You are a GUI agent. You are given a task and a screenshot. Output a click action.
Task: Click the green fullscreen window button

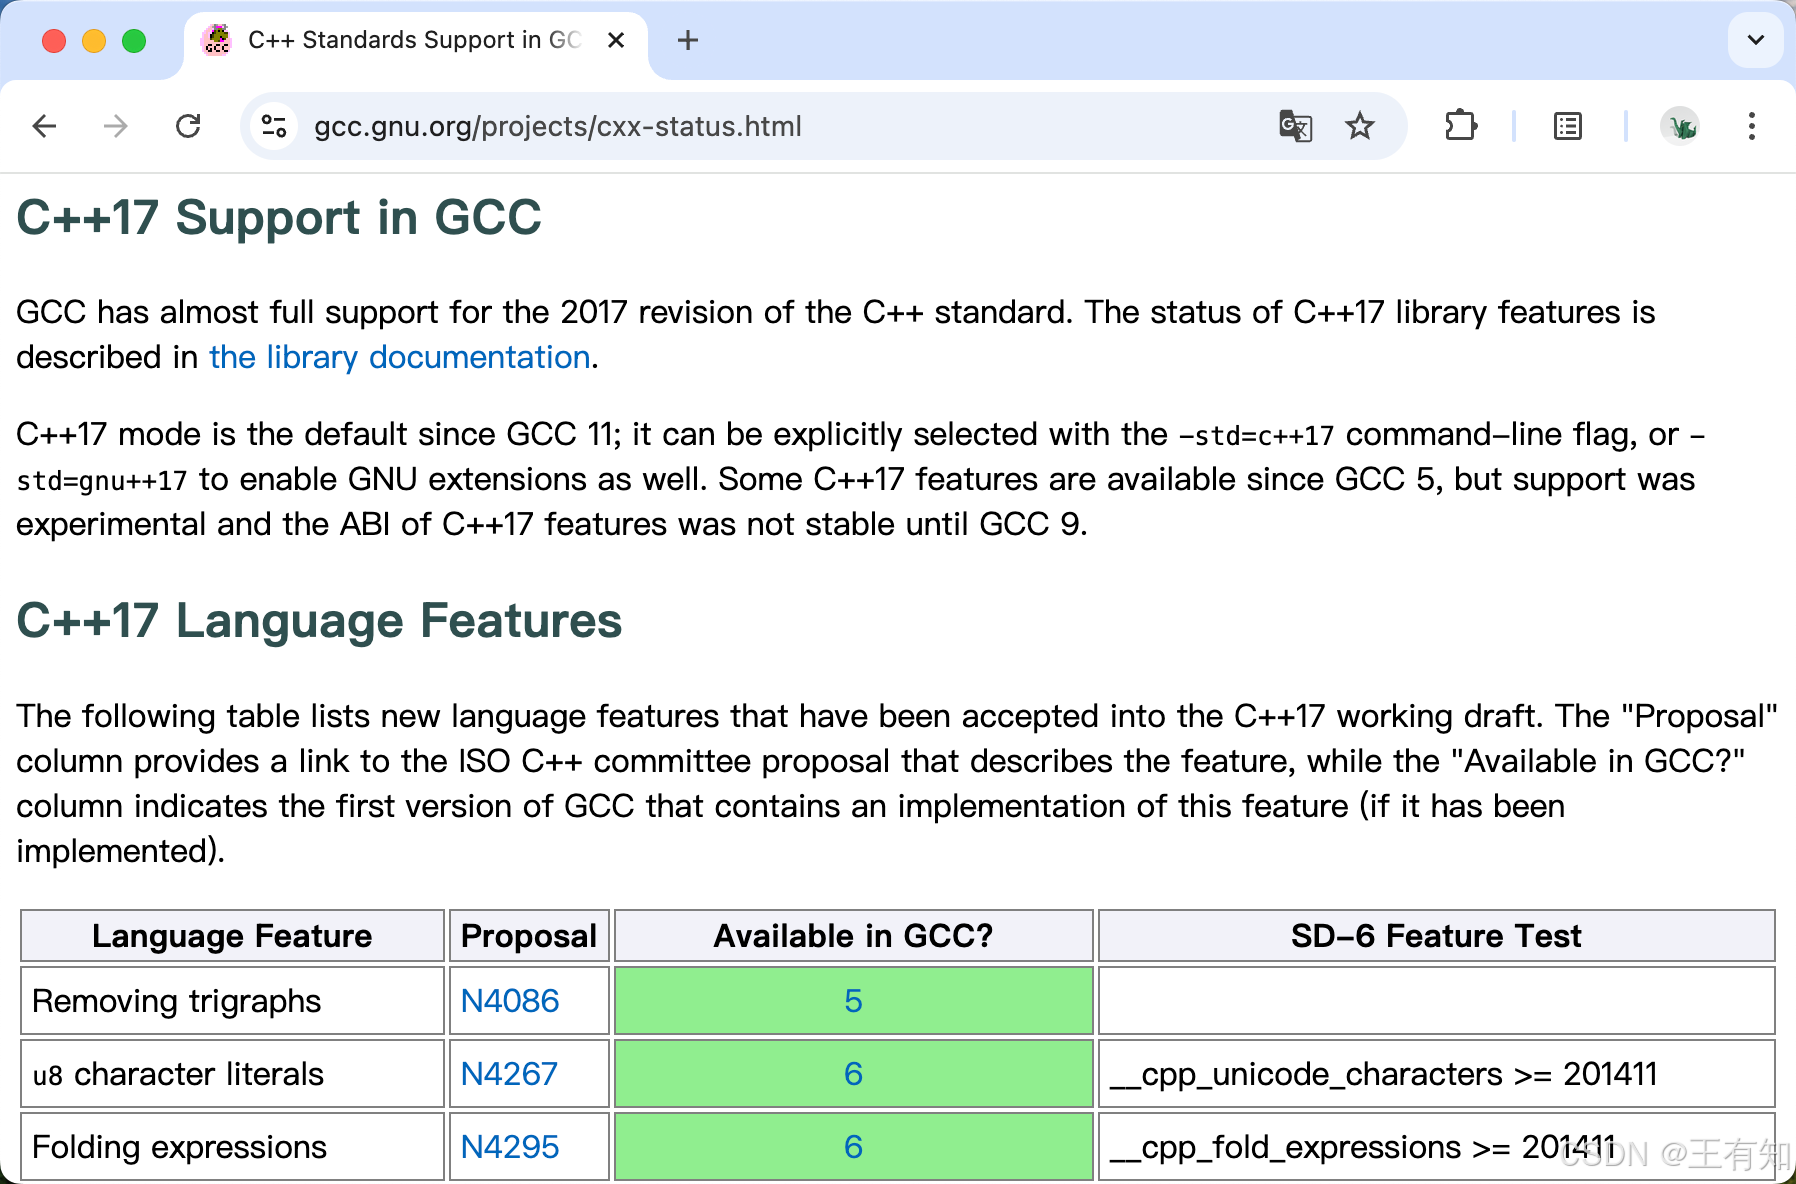pyautogui.click(x=134, y=40)
